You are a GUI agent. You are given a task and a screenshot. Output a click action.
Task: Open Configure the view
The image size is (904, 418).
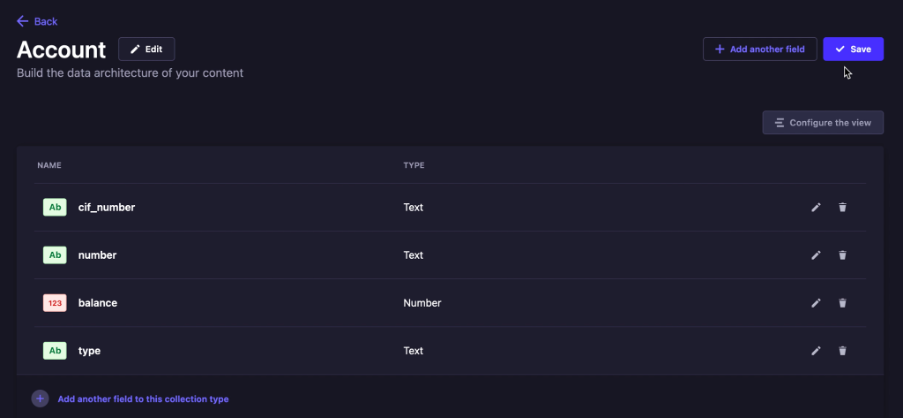823,123
